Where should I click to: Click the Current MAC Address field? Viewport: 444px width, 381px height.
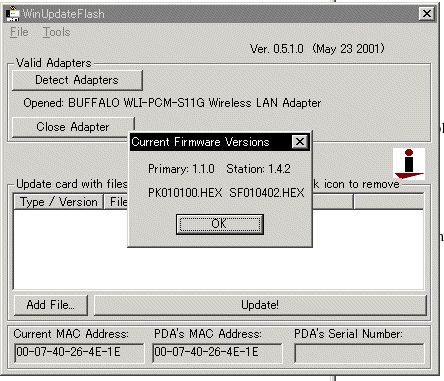[79, 353]
